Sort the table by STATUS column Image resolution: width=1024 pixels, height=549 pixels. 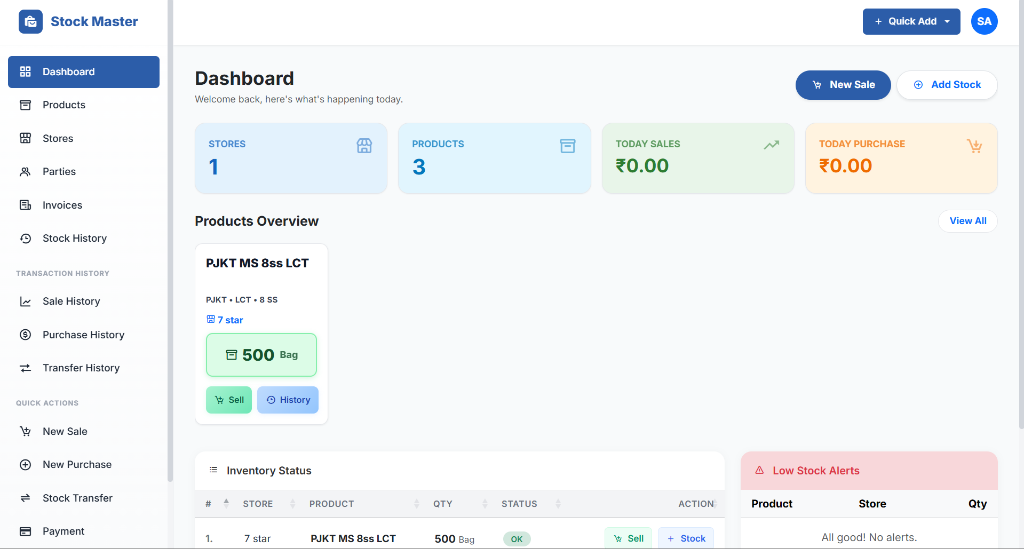coord(530,504)
